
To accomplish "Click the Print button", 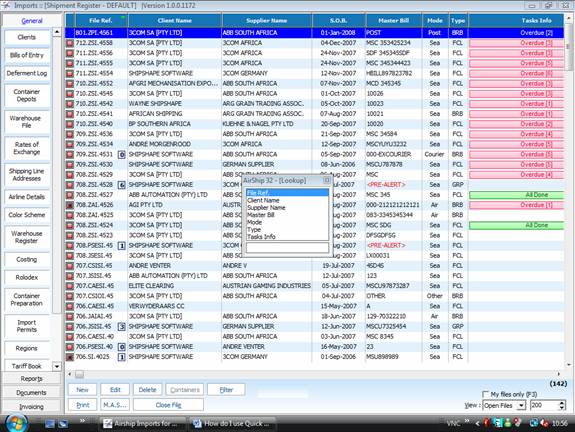I will pyautogui.click(x=83, y=405).
